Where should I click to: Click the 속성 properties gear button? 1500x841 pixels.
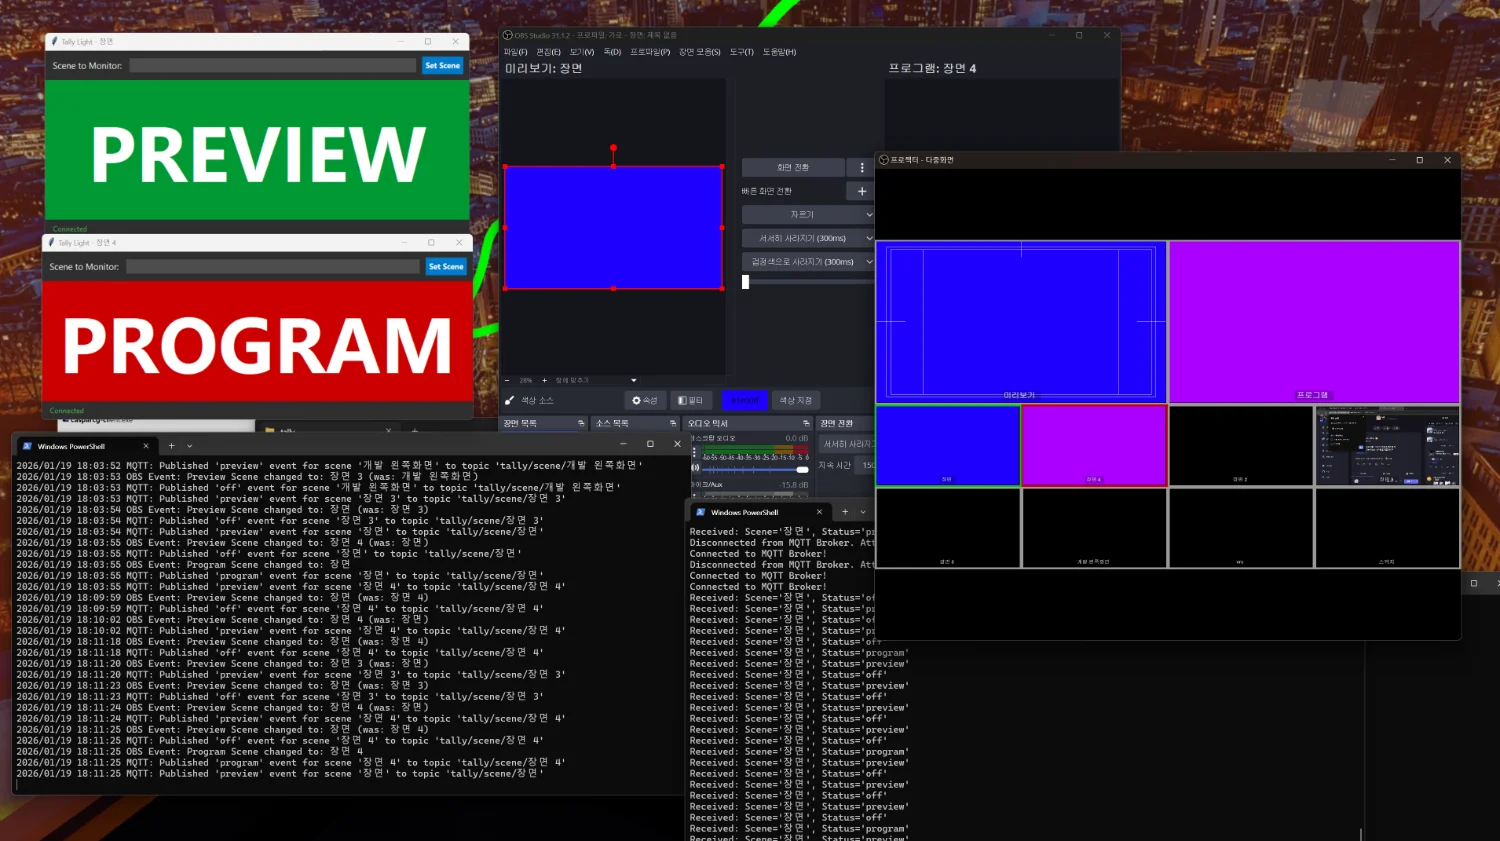[x=645, y=400]
